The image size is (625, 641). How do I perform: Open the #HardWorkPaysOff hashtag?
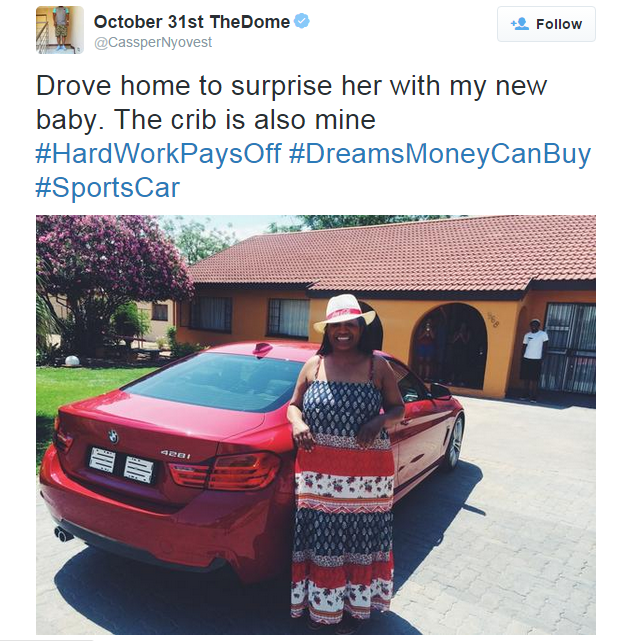pos(157,154)
